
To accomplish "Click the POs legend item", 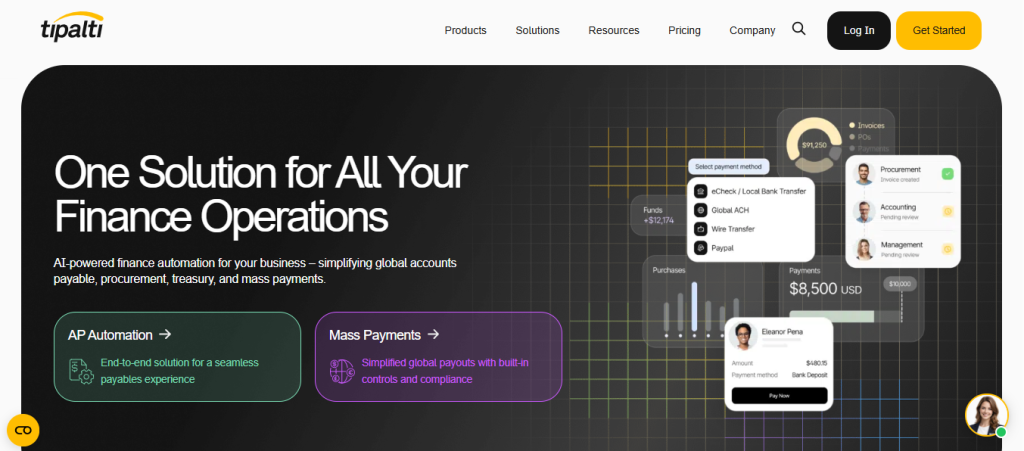I will coord(860,137).
